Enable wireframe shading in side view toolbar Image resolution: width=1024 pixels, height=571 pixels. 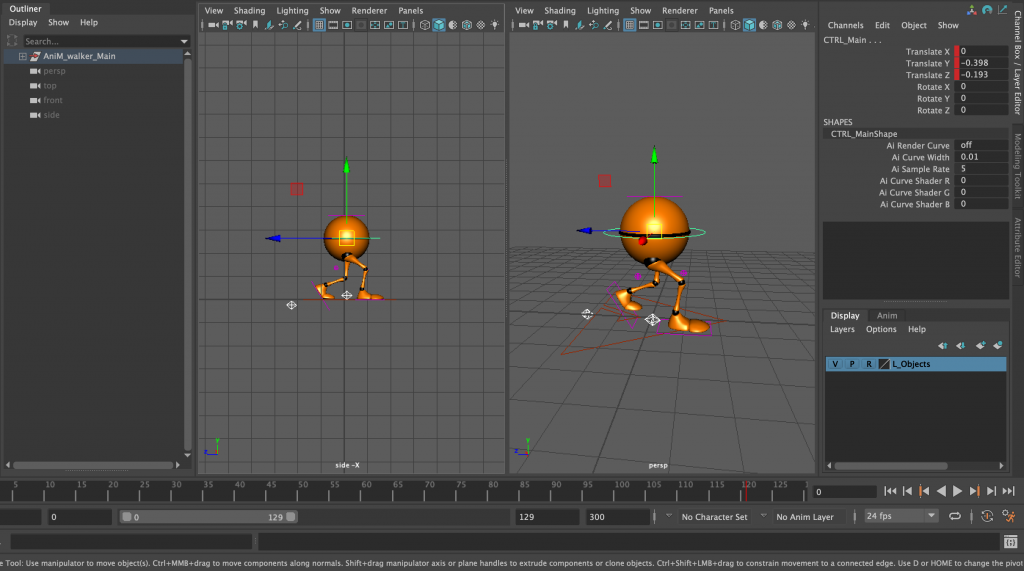tap(424, 25)
